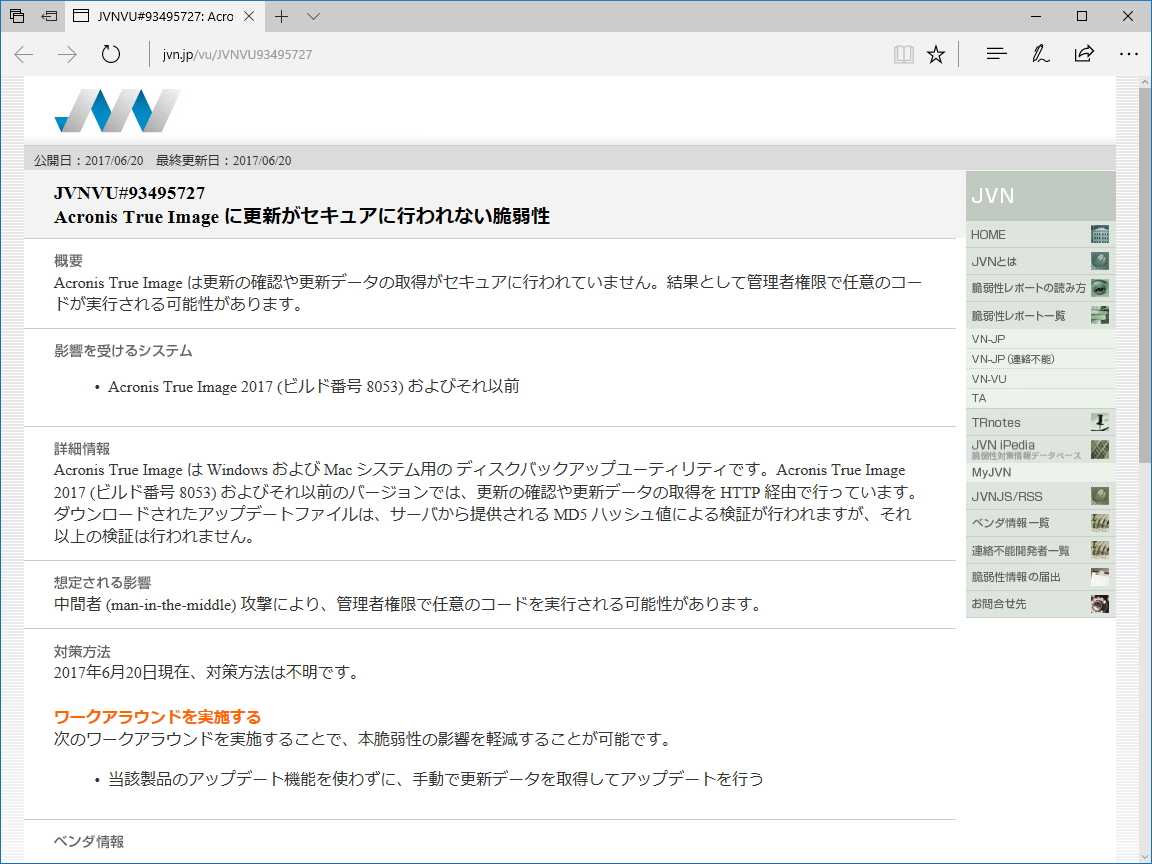Reload the page with the refresh icon
This screenshot has height=864, width=1152.
(x=110, y=54)
